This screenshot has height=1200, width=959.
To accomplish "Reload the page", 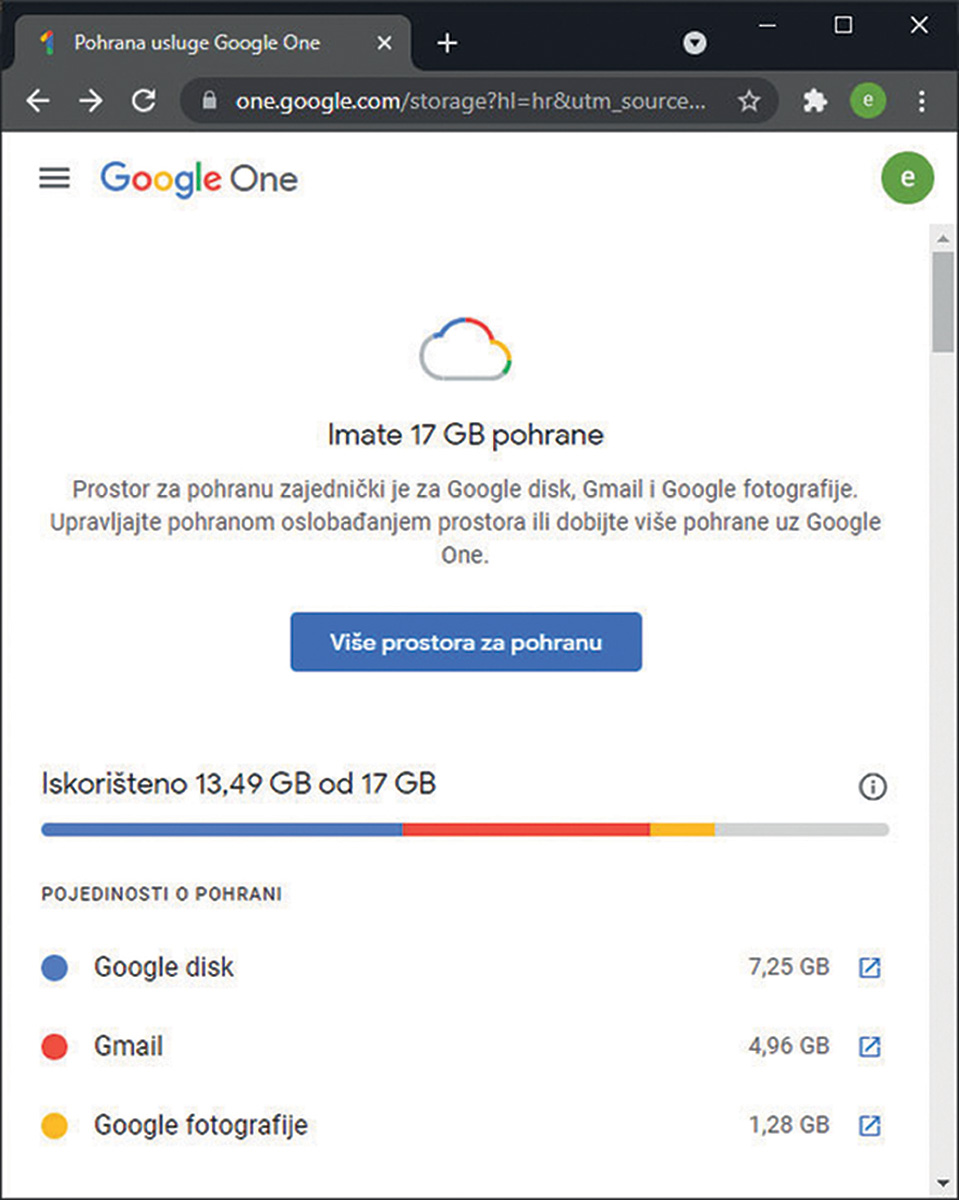I will point(144,101).
